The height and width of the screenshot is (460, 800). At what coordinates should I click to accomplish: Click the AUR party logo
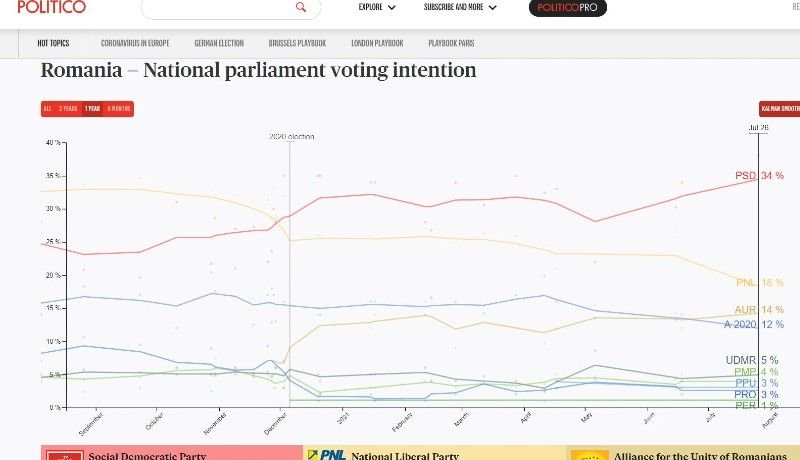(589, 455)
